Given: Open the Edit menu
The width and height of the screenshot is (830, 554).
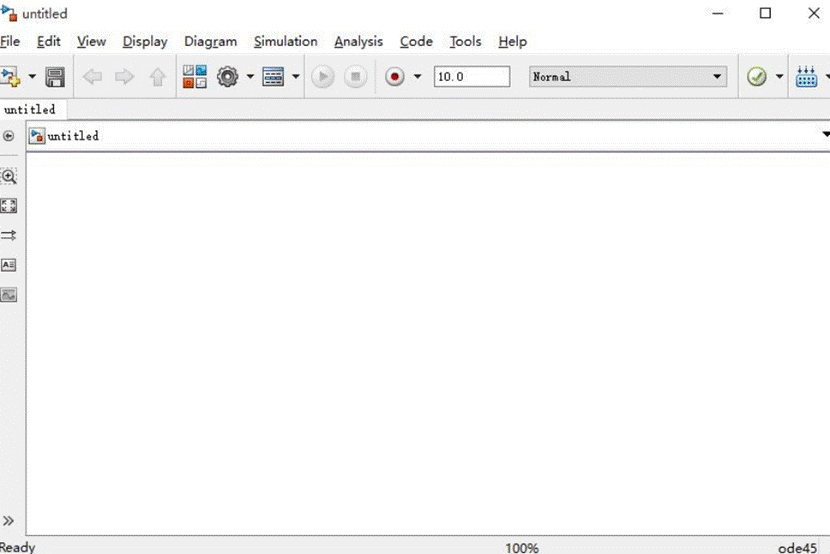Looking at the screenshot, I should (49, 41).
